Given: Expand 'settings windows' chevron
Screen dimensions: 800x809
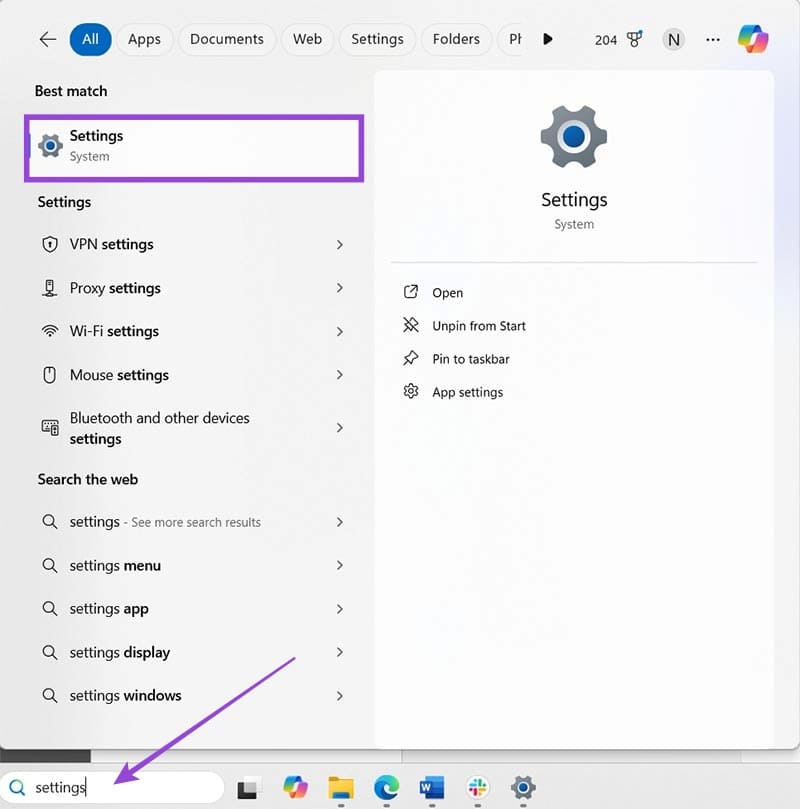Looking at the screenshot, I should 339,696.
